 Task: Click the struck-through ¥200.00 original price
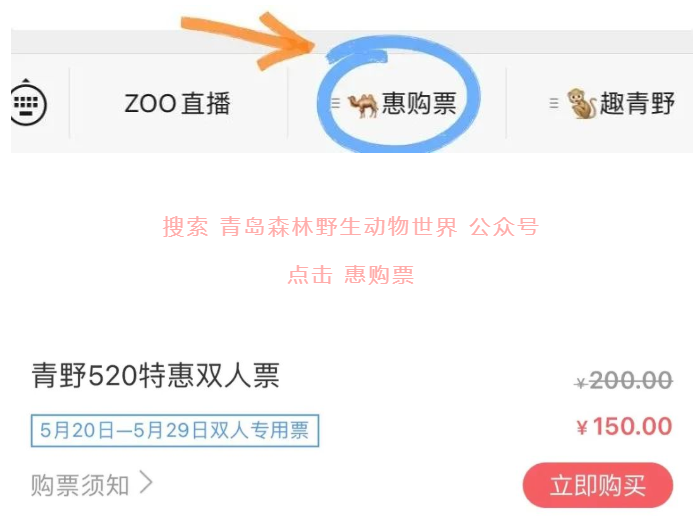click(x=624, y=381)
